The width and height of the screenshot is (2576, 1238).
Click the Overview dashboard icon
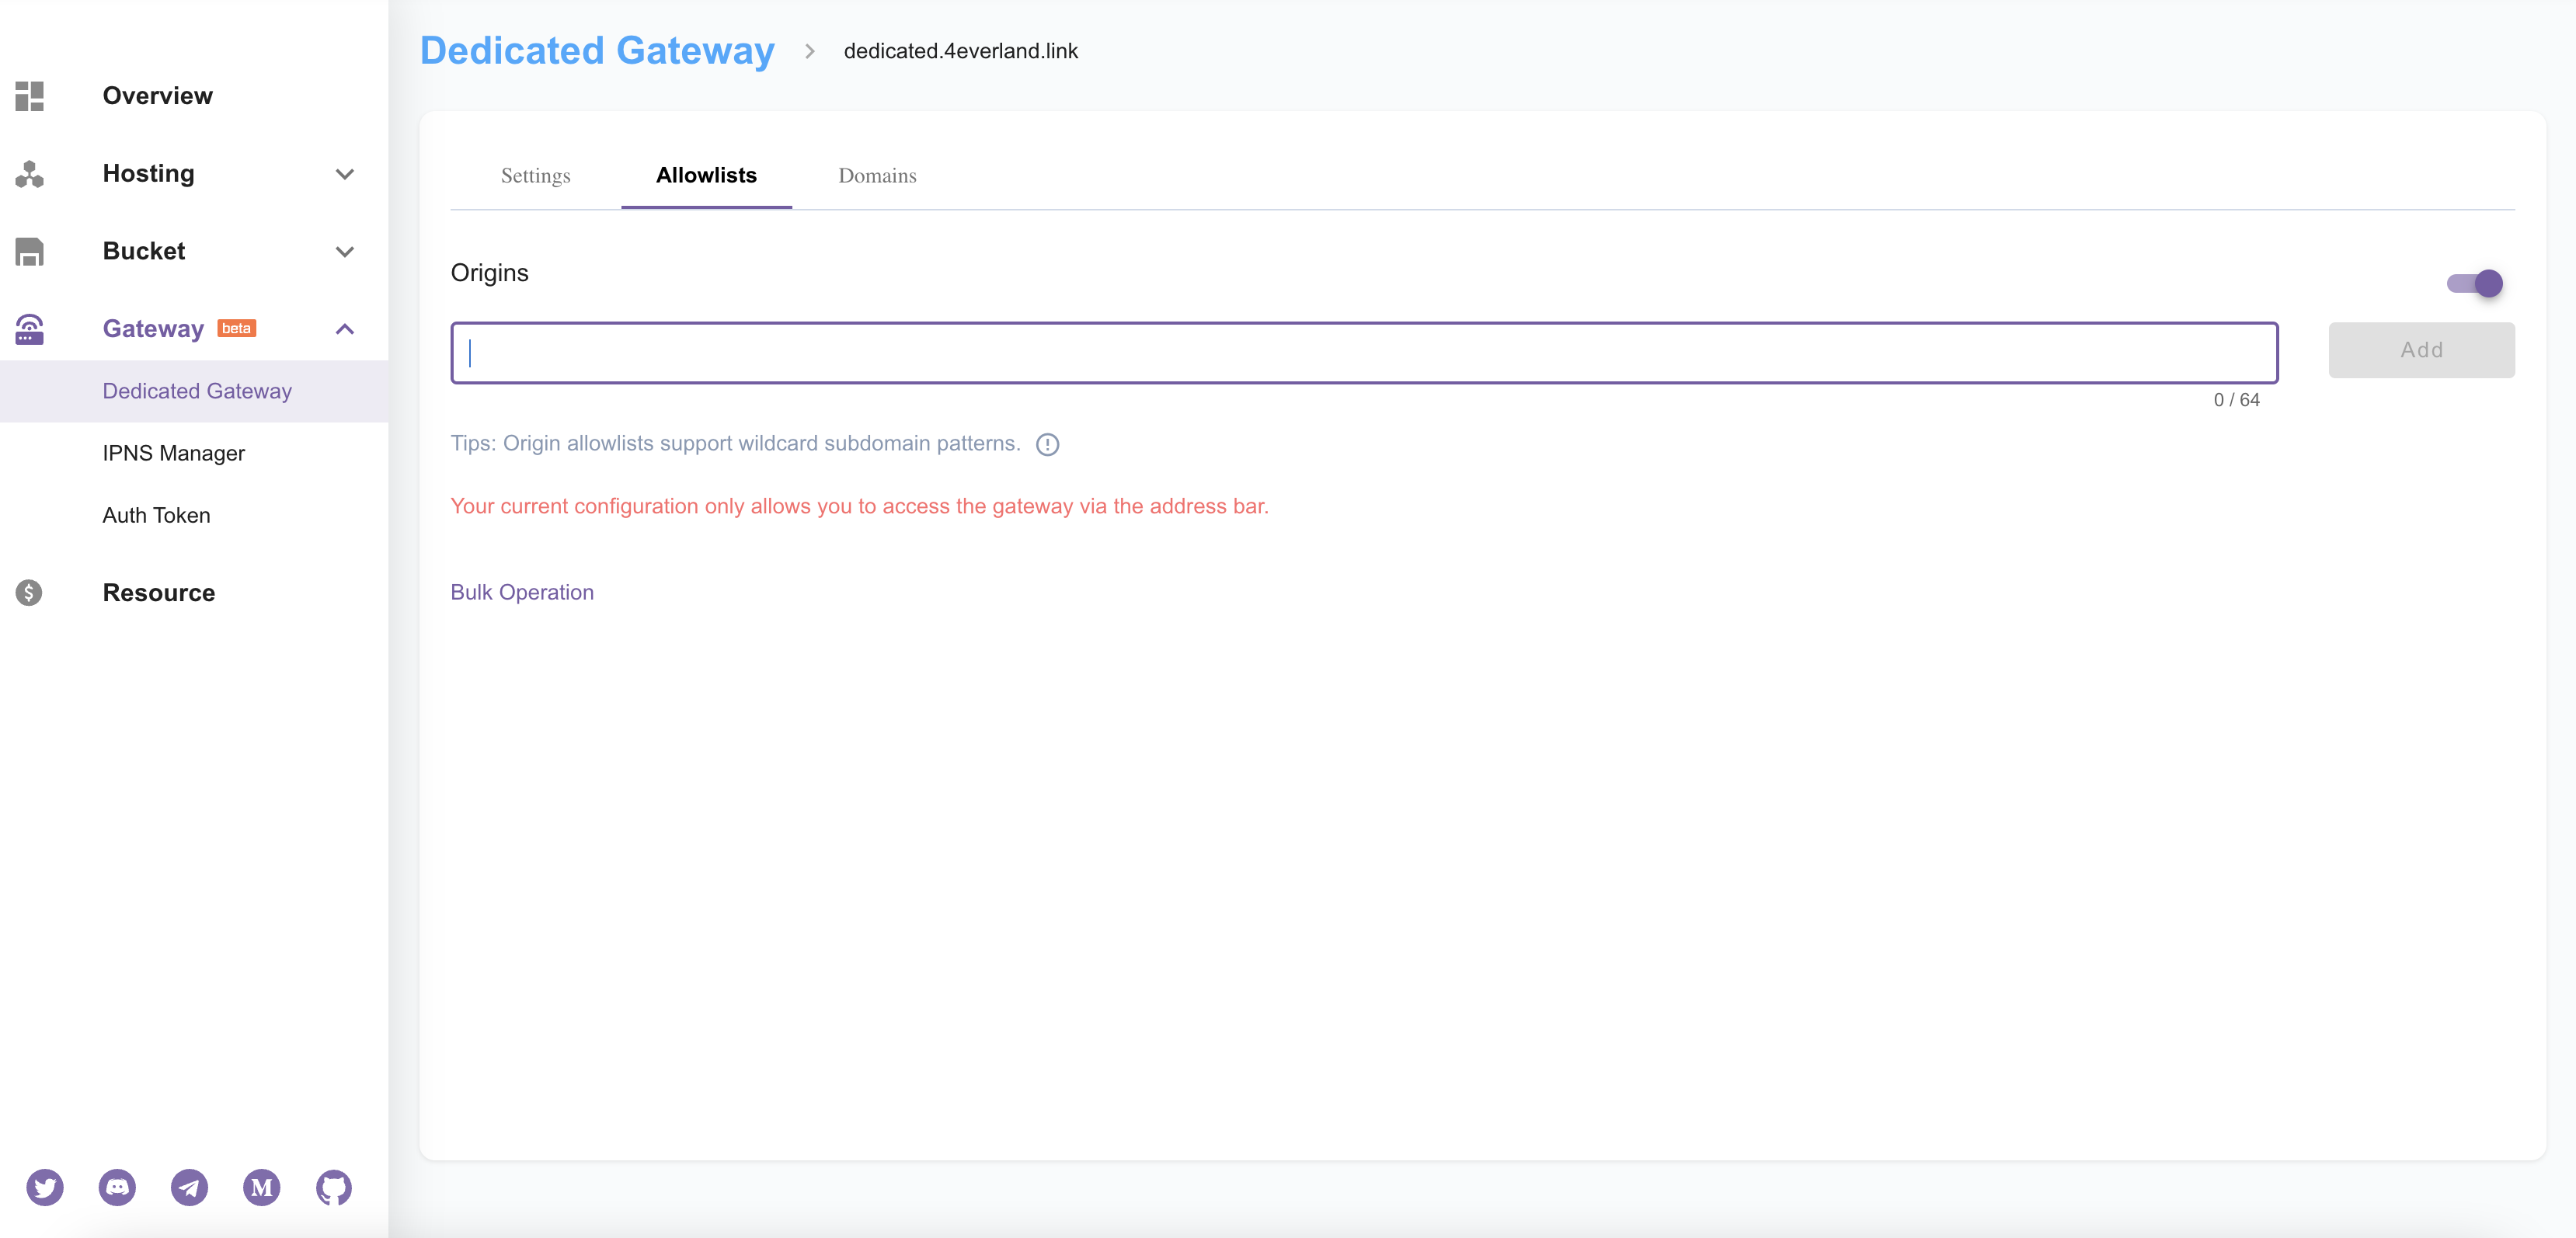point(30,96)
